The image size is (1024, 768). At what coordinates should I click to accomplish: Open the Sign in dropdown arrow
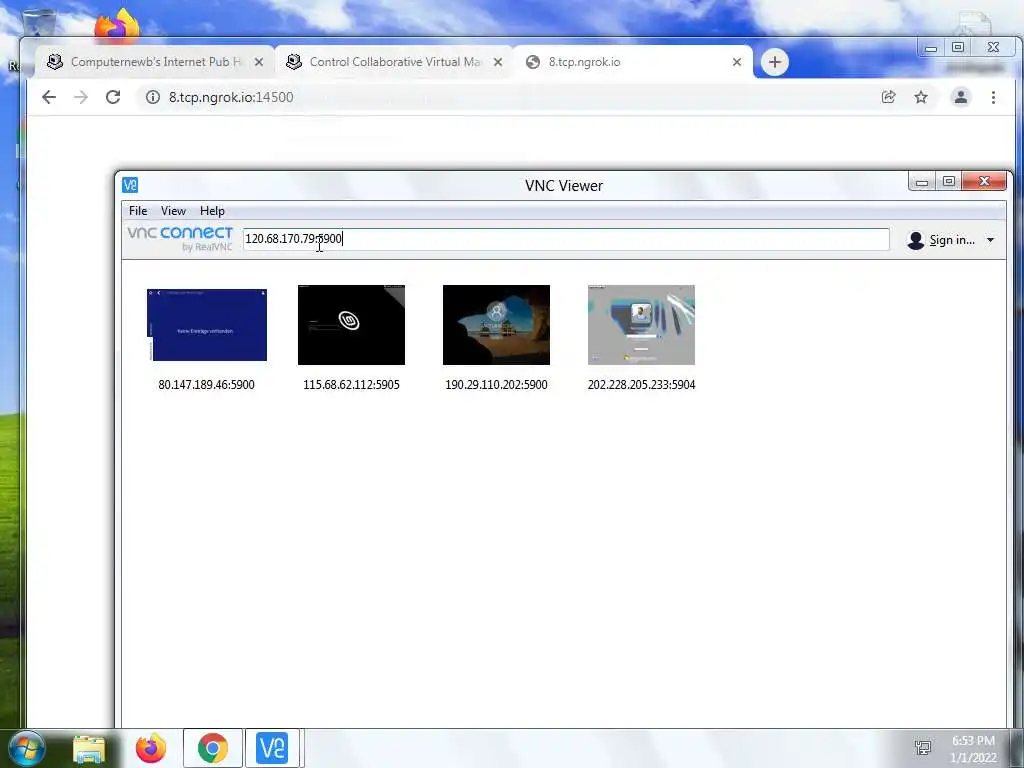click(x=990, y=240)
